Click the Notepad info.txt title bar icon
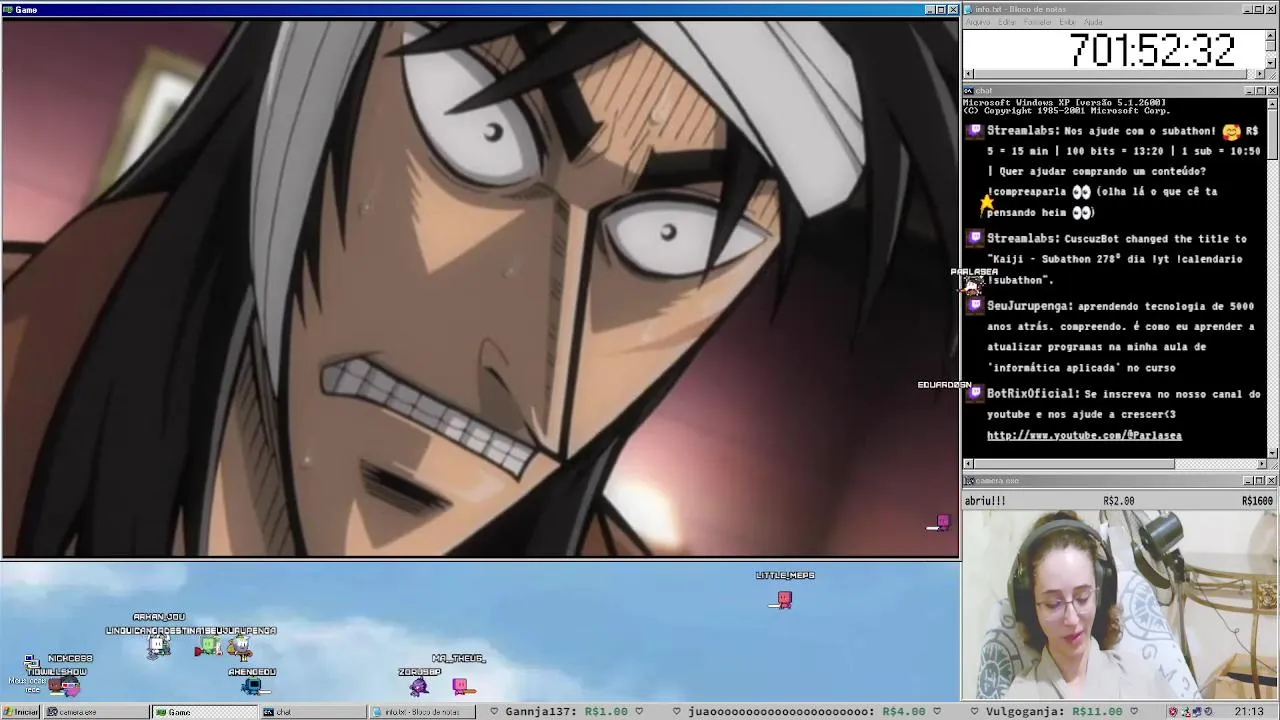The height and width of the screenshot is (720, 1280). pyautogui.click(x=969, y=9)
